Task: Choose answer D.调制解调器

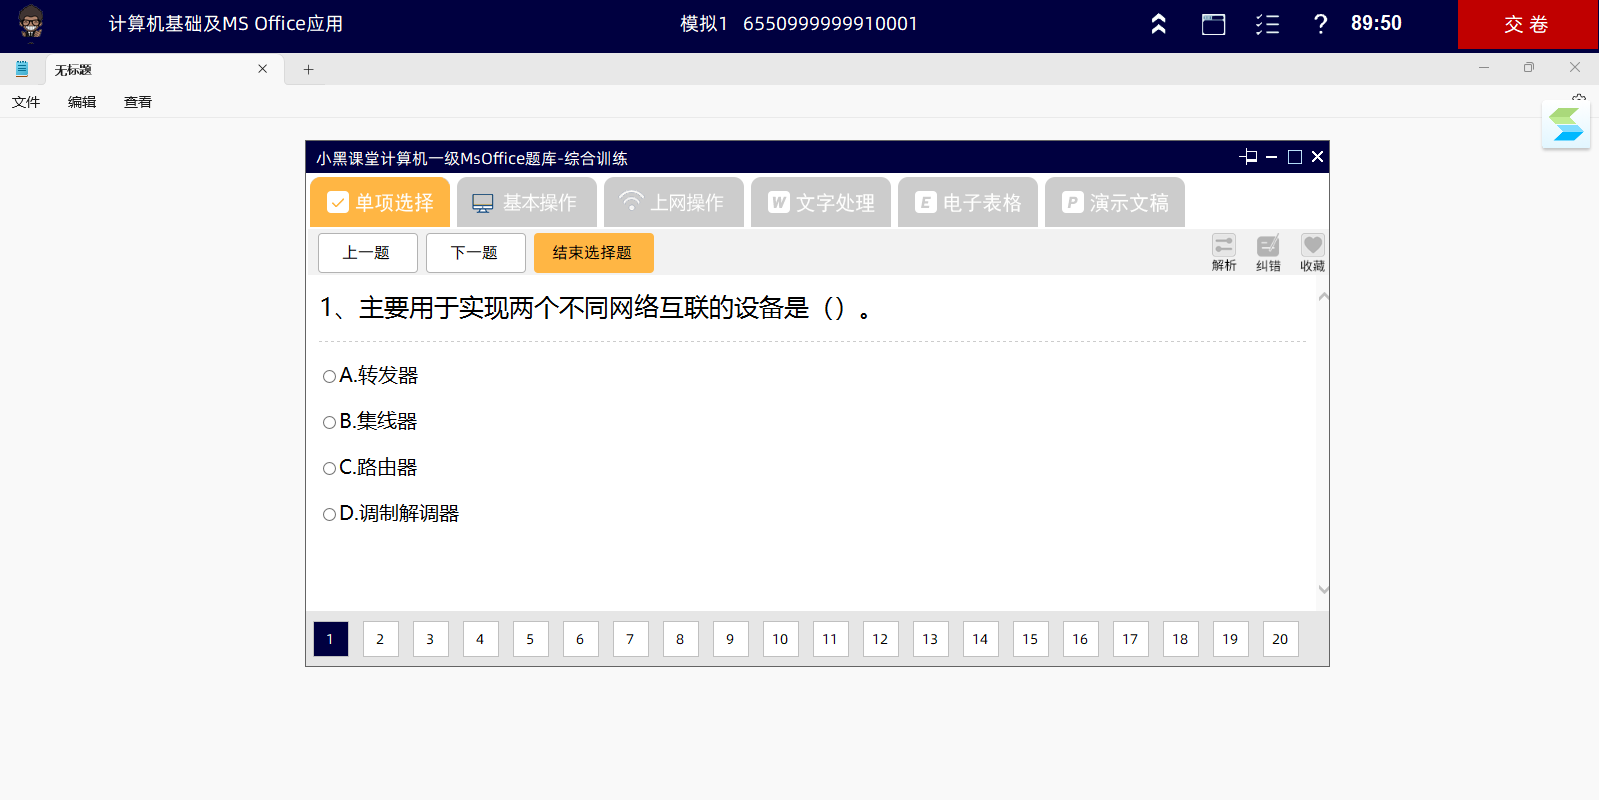Action: 329,514
